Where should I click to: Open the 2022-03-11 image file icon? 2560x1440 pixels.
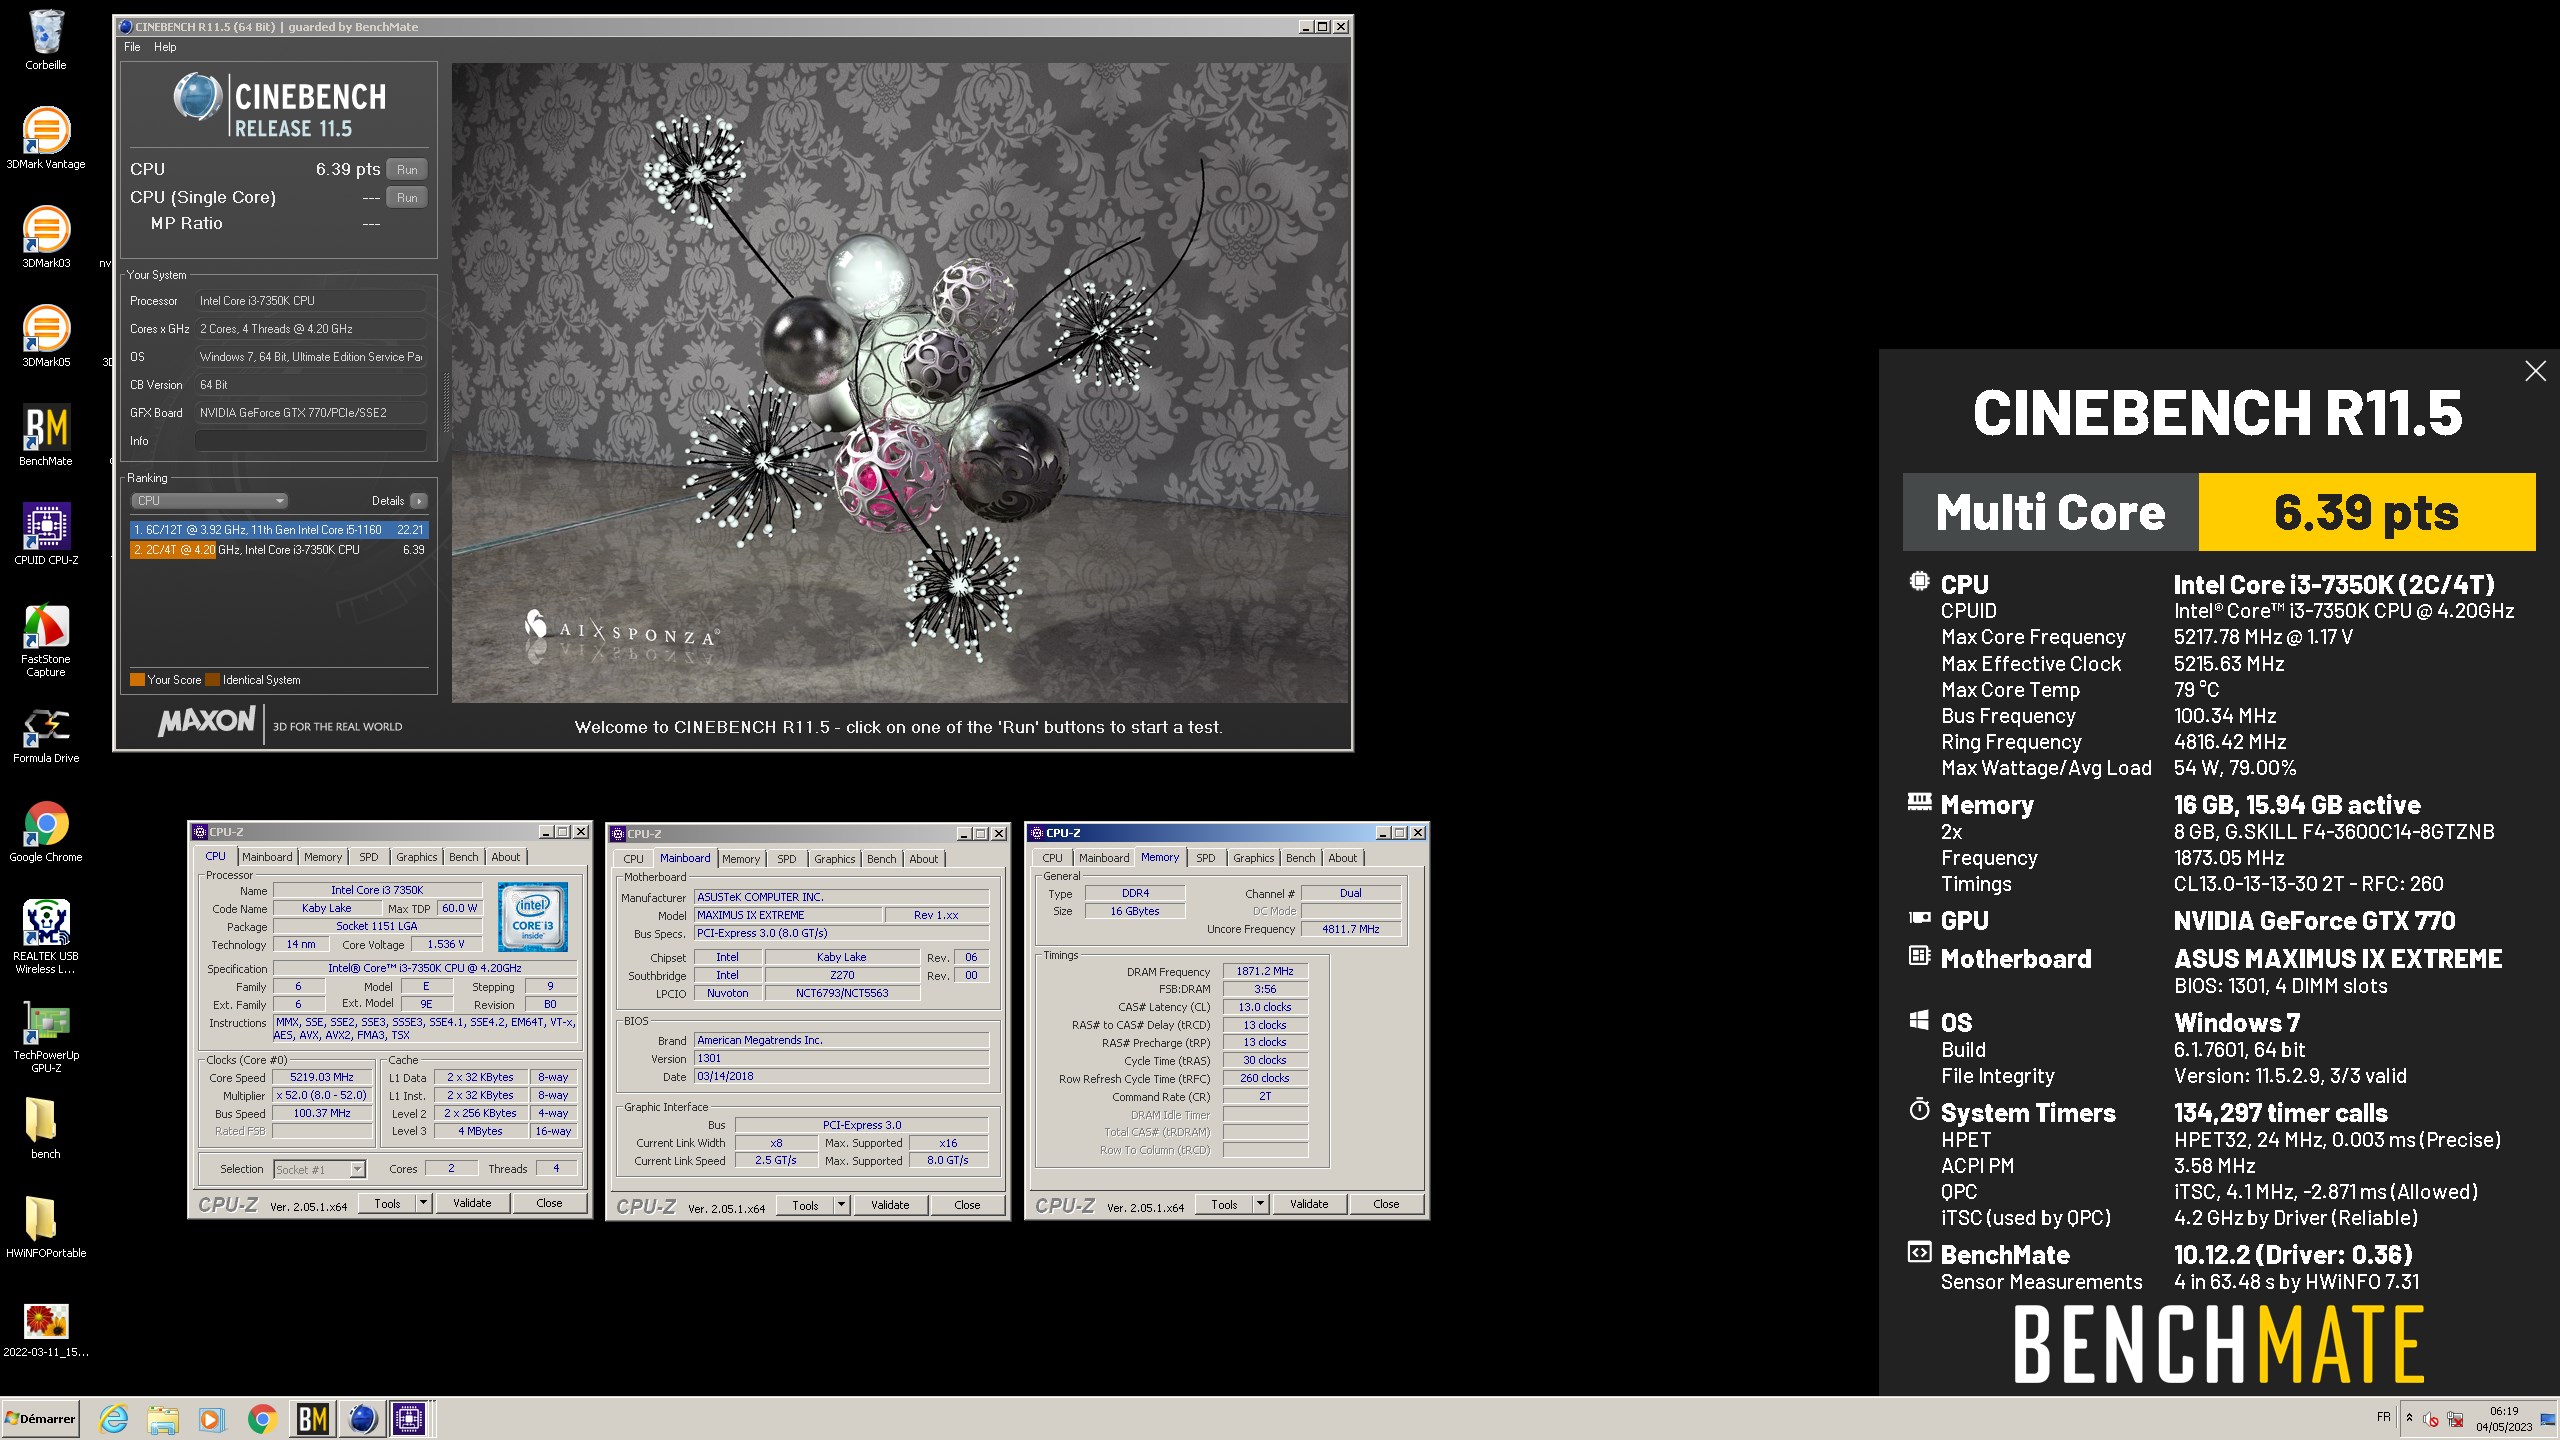tap(46, 1330)
